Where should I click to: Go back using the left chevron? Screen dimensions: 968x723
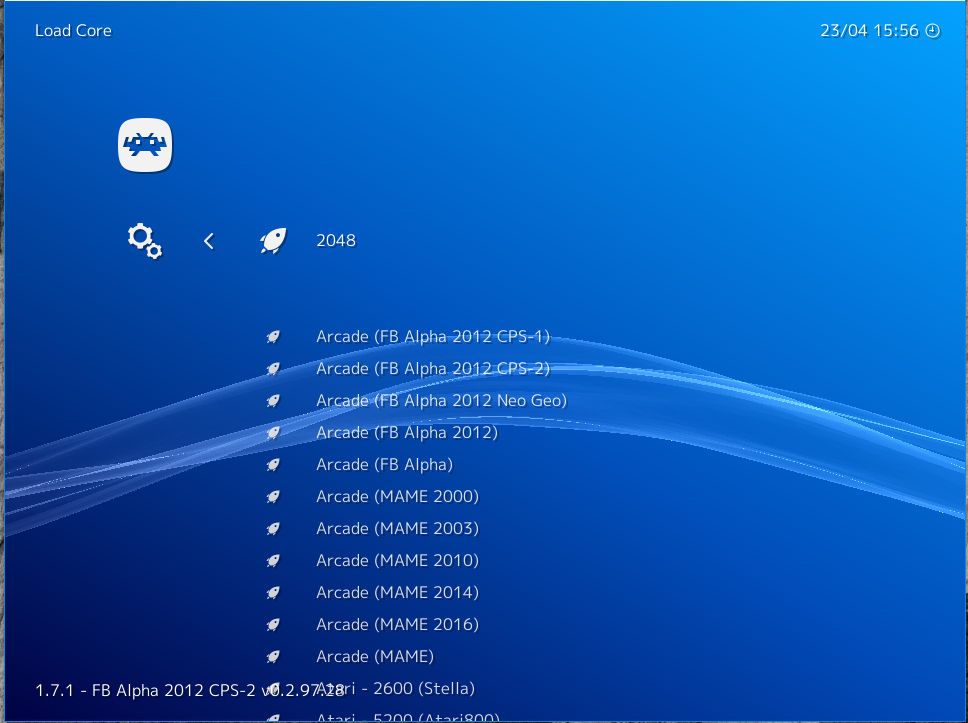click(x=209, y=241)
